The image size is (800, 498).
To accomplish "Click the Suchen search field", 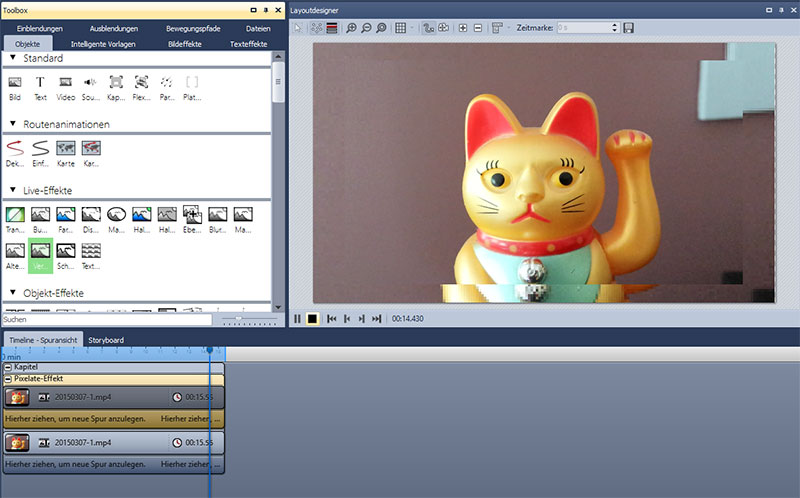I will pos(107,319).
